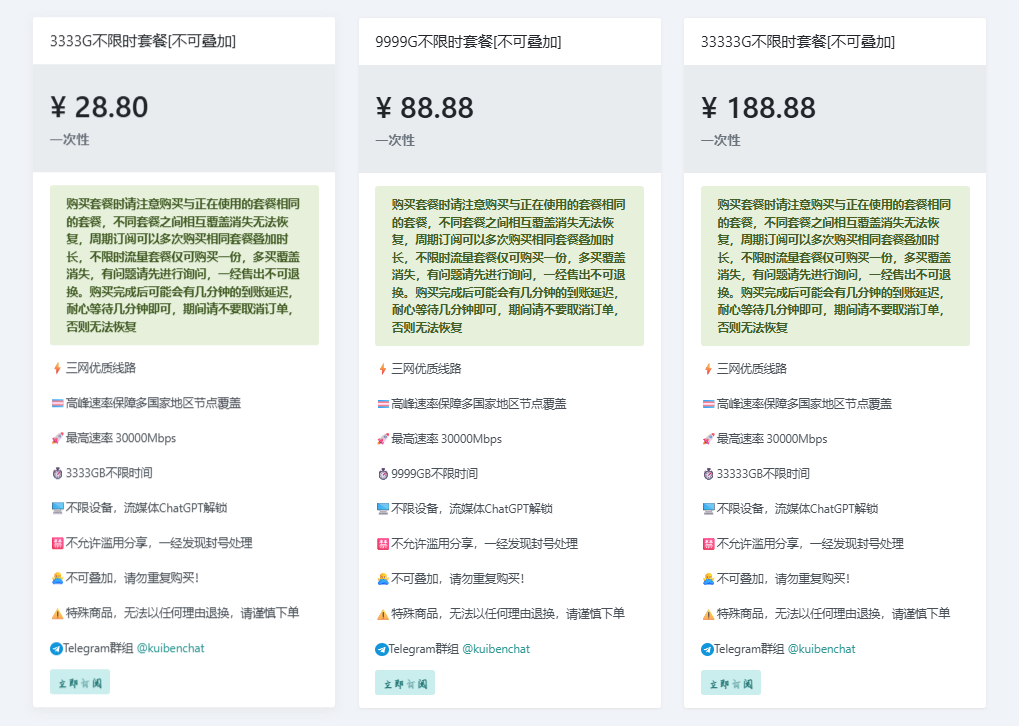Click the ¥ 88.88 price
This screenshot has height=726, width=1019.
tap(425, 108)
